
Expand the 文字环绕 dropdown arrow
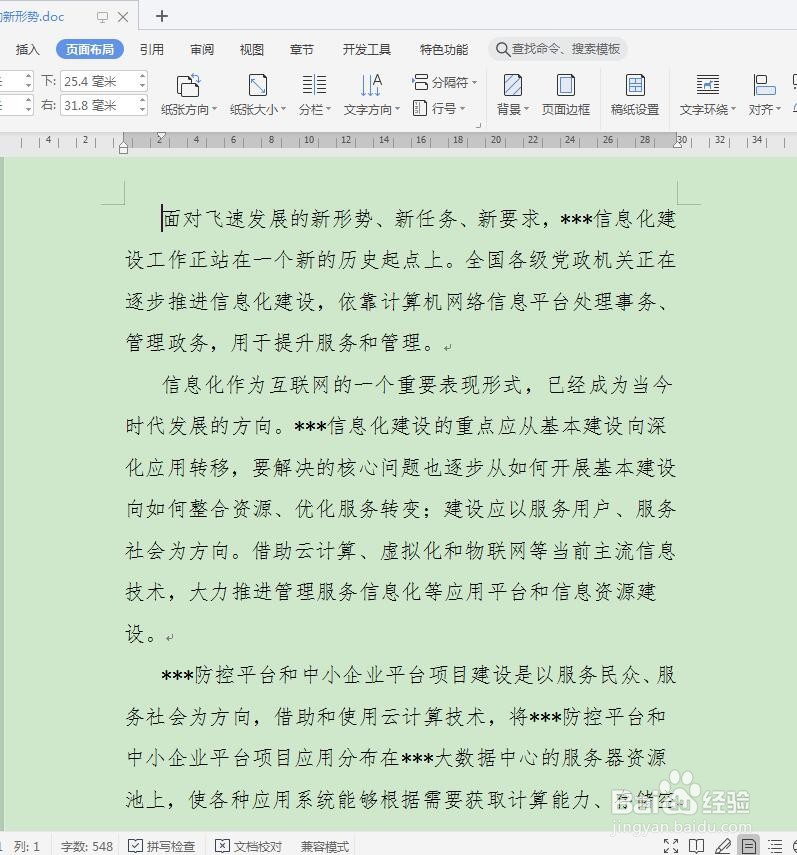733,109
